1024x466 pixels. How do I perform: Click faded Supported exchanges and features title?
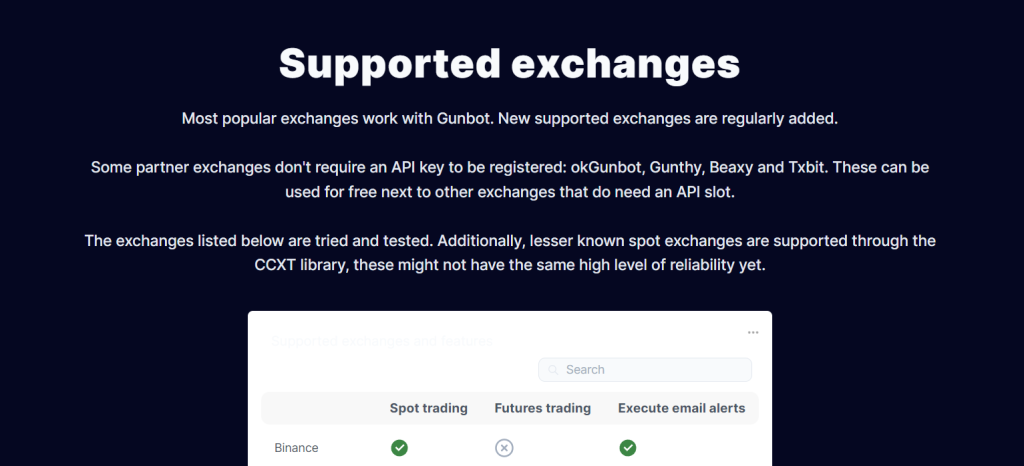pyautogui.click(x=381, y=341)
